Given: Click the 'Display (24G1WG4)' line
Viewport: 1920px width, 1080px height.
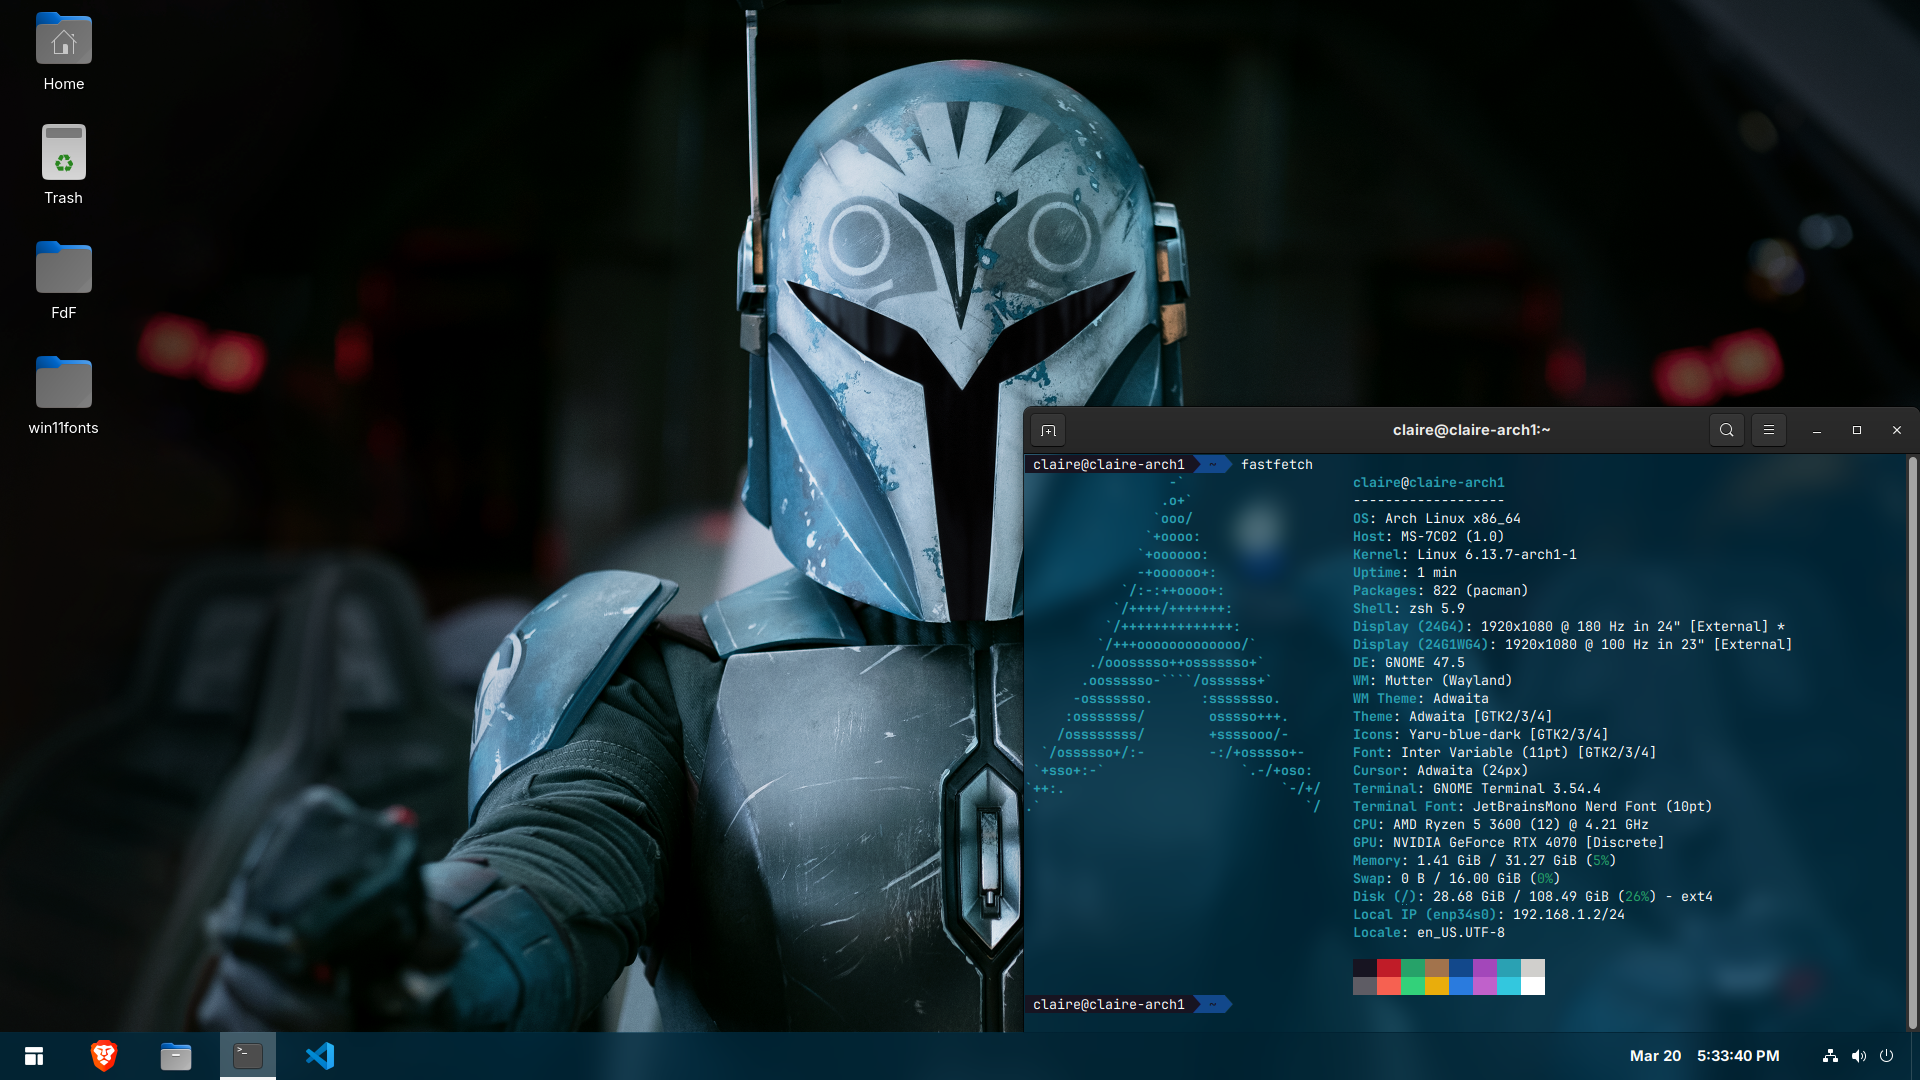Looking at the screenshot, I should [1573, 645].
